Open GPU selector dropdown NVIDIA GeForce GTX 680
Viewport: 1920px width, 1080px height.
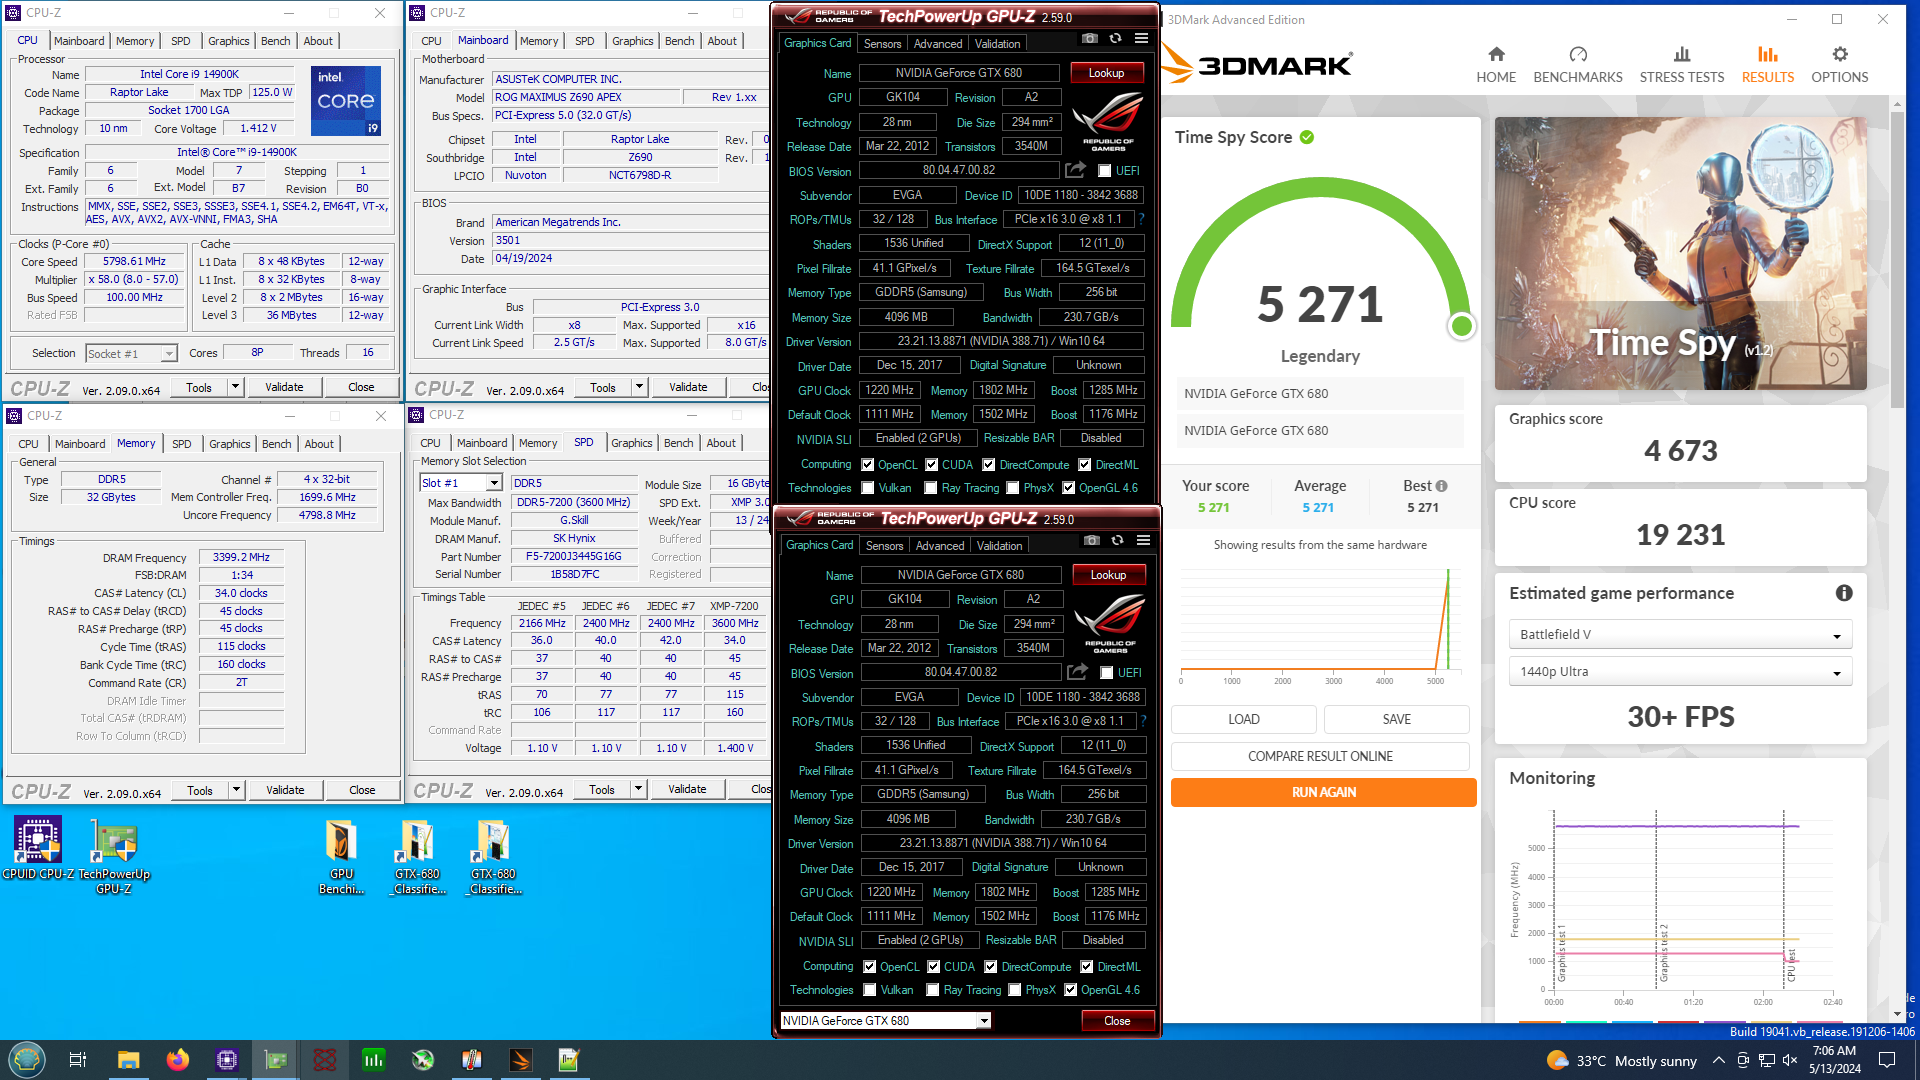(x=886, y=1021)
